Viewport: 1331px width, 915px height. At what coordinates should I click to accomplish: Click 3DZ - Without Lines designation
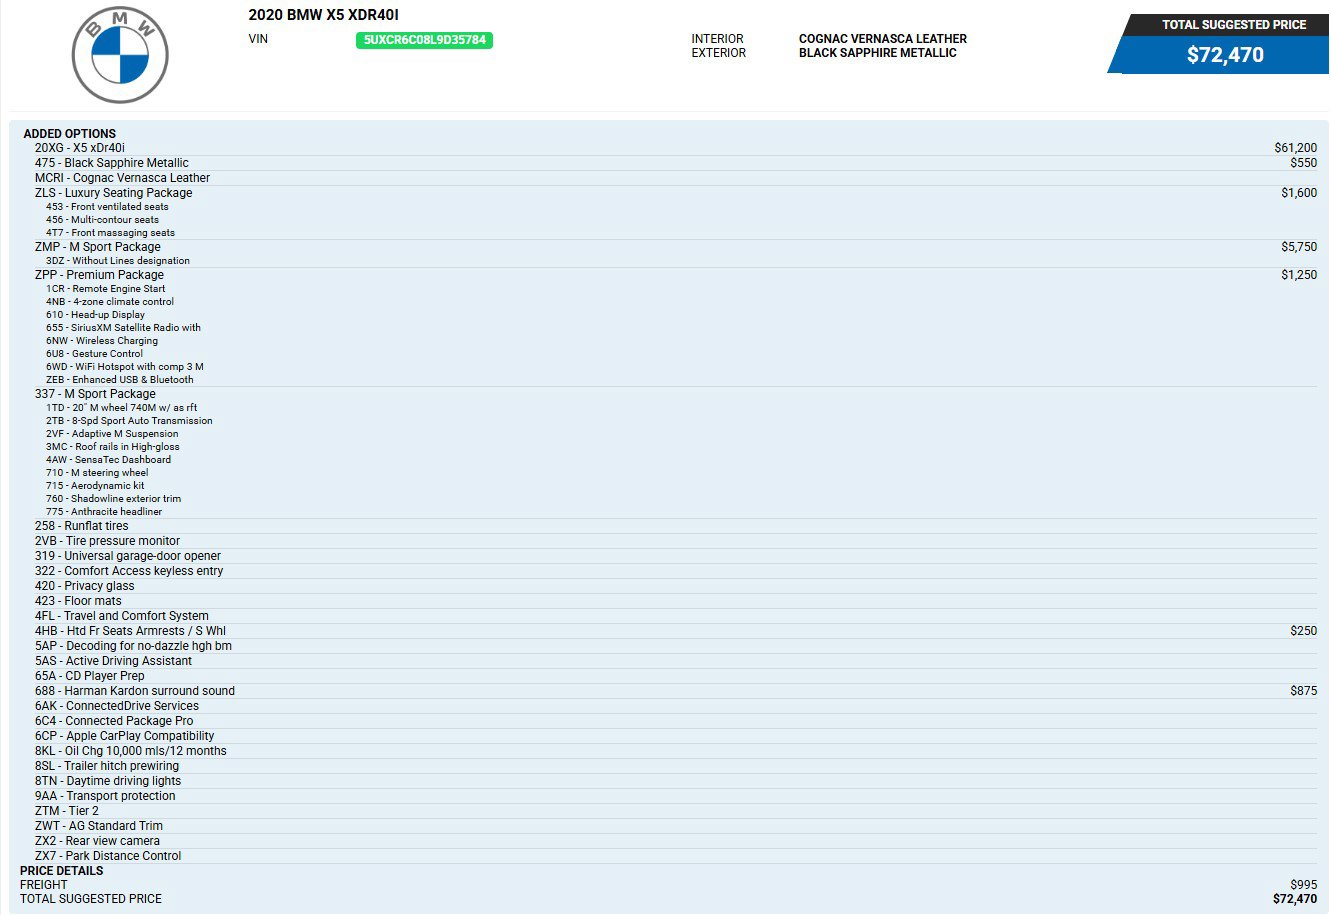117,261
